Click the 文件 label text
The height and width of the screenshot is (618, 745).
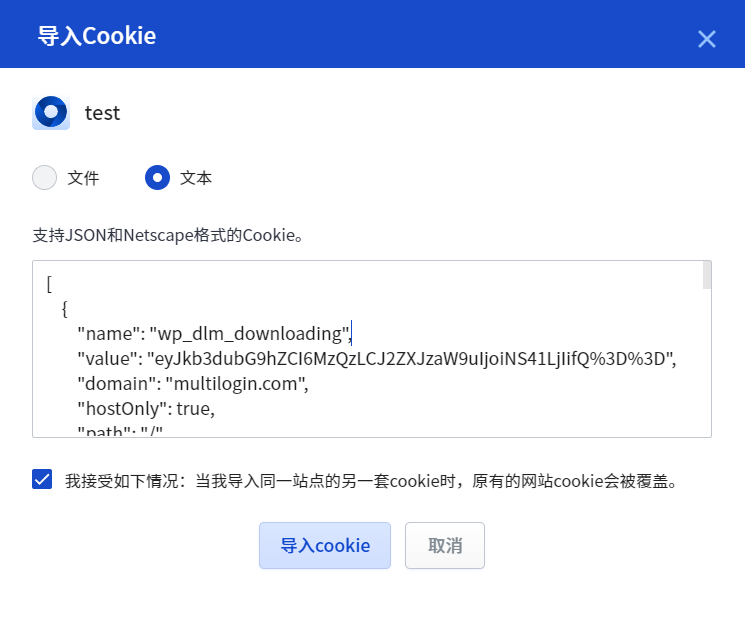pyautogui.click(x=83, y=178)
